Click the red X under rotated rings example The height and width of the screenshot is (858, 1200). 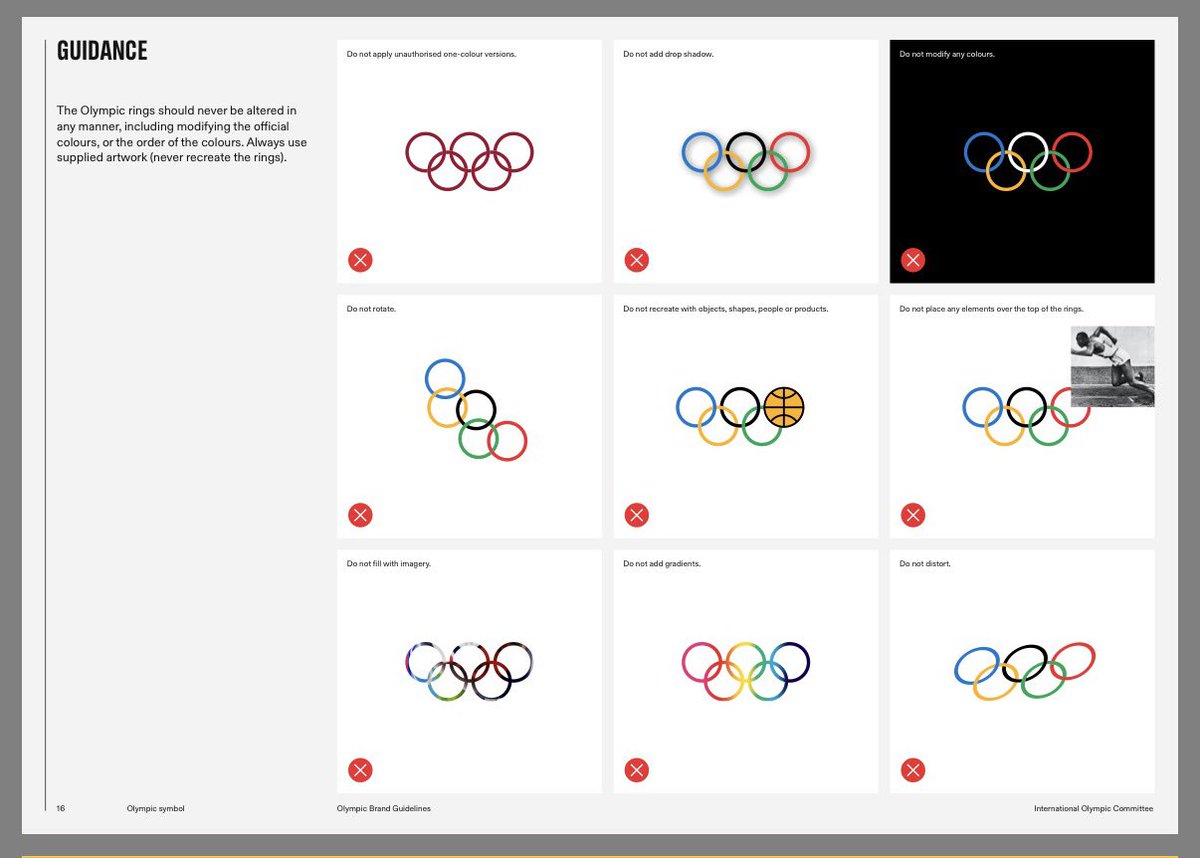360,515
